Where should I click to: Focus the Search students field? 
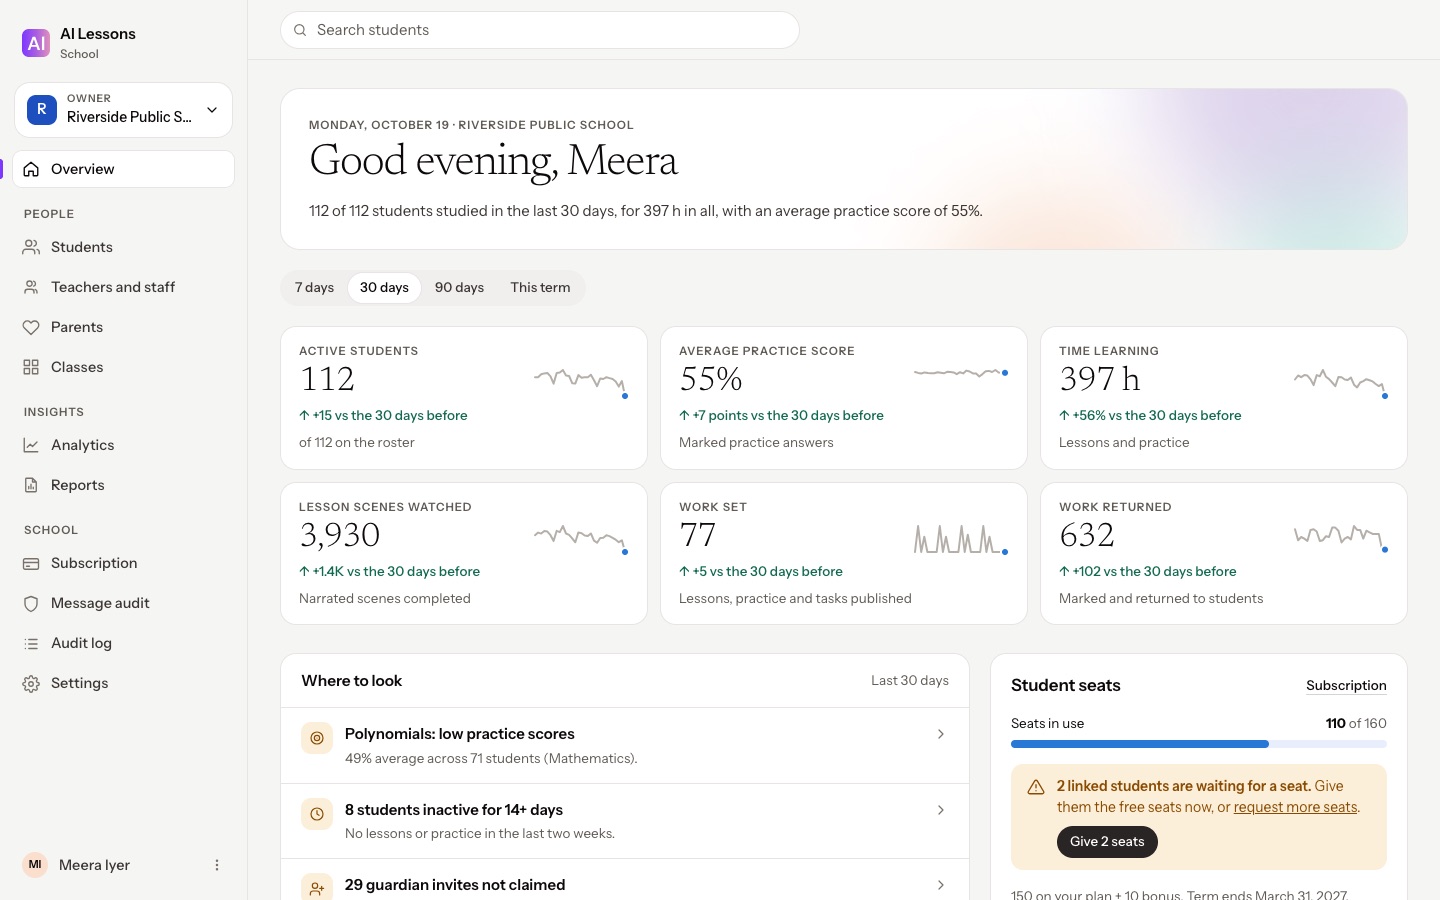[x=540, y=30]
